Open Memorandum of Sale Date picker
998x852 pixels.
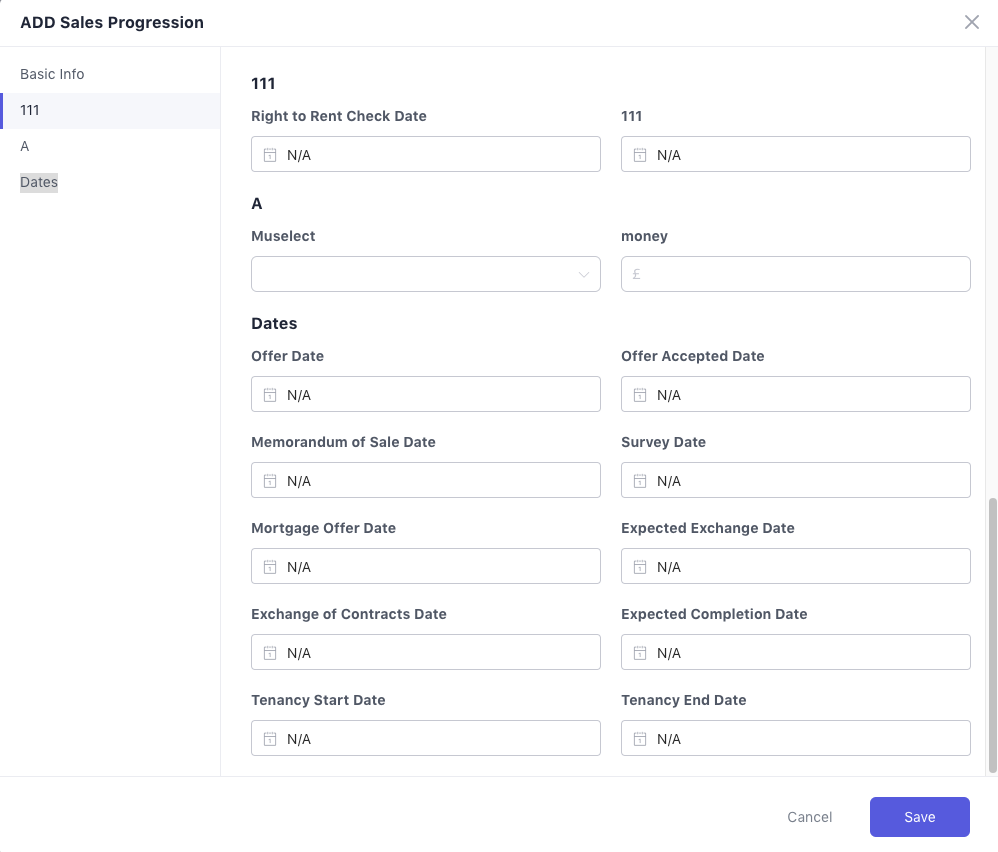pos(425,481)
